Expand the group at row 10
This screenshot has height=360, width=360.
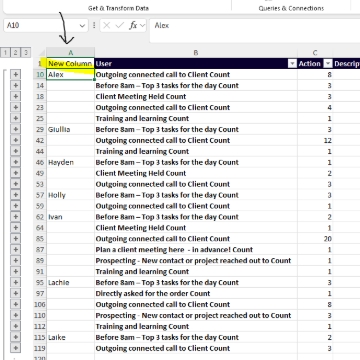pos(15,75)
